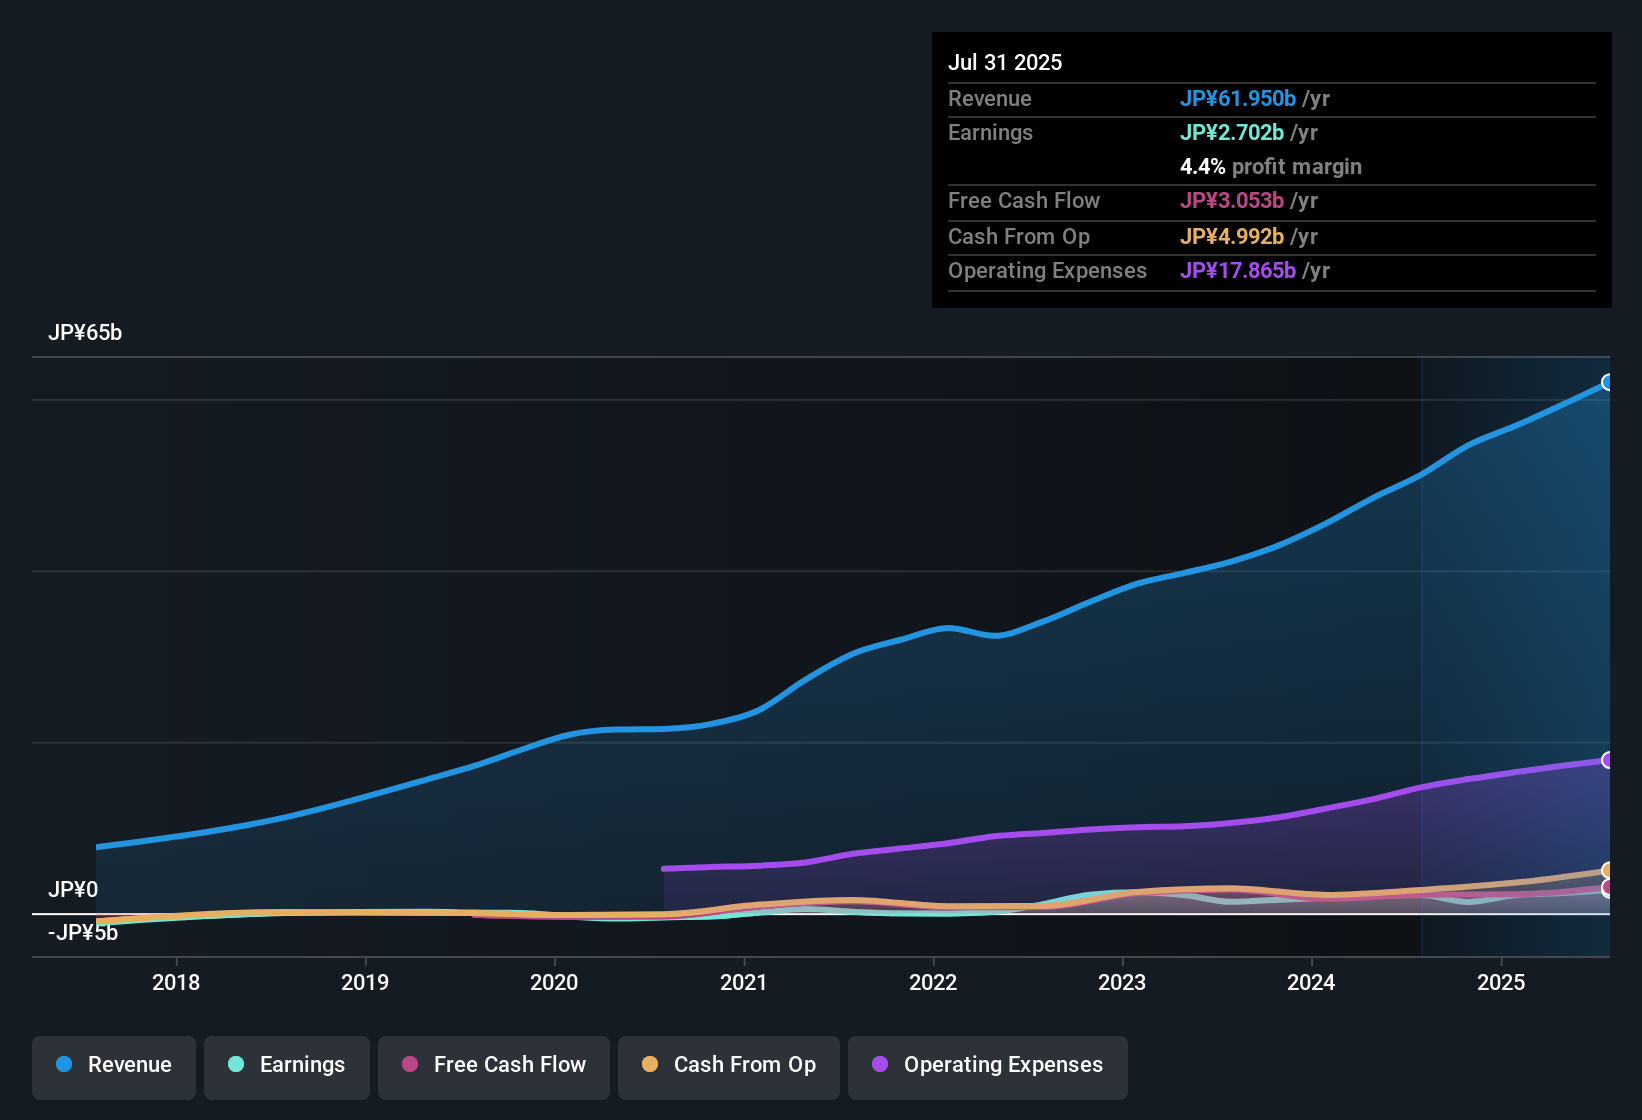Click the Cash From Op endpoint marker
The image size is (1642, 1120).
(x=1608, y=871)
